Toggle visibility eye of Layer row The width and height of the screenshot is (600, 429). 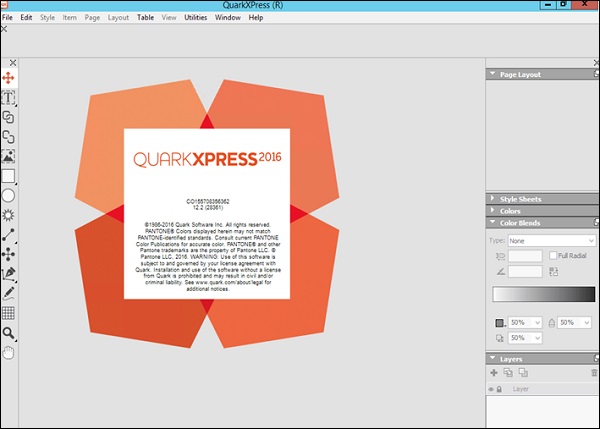click(x=491, y=389)
